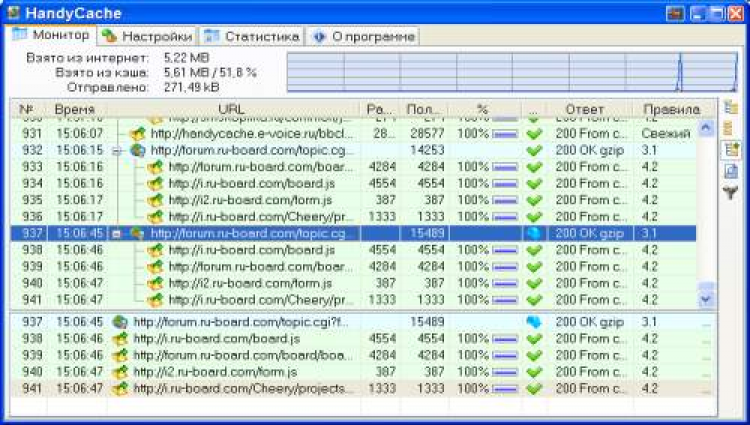
Task: Open the Настройки tab
Action: [147, 36]
